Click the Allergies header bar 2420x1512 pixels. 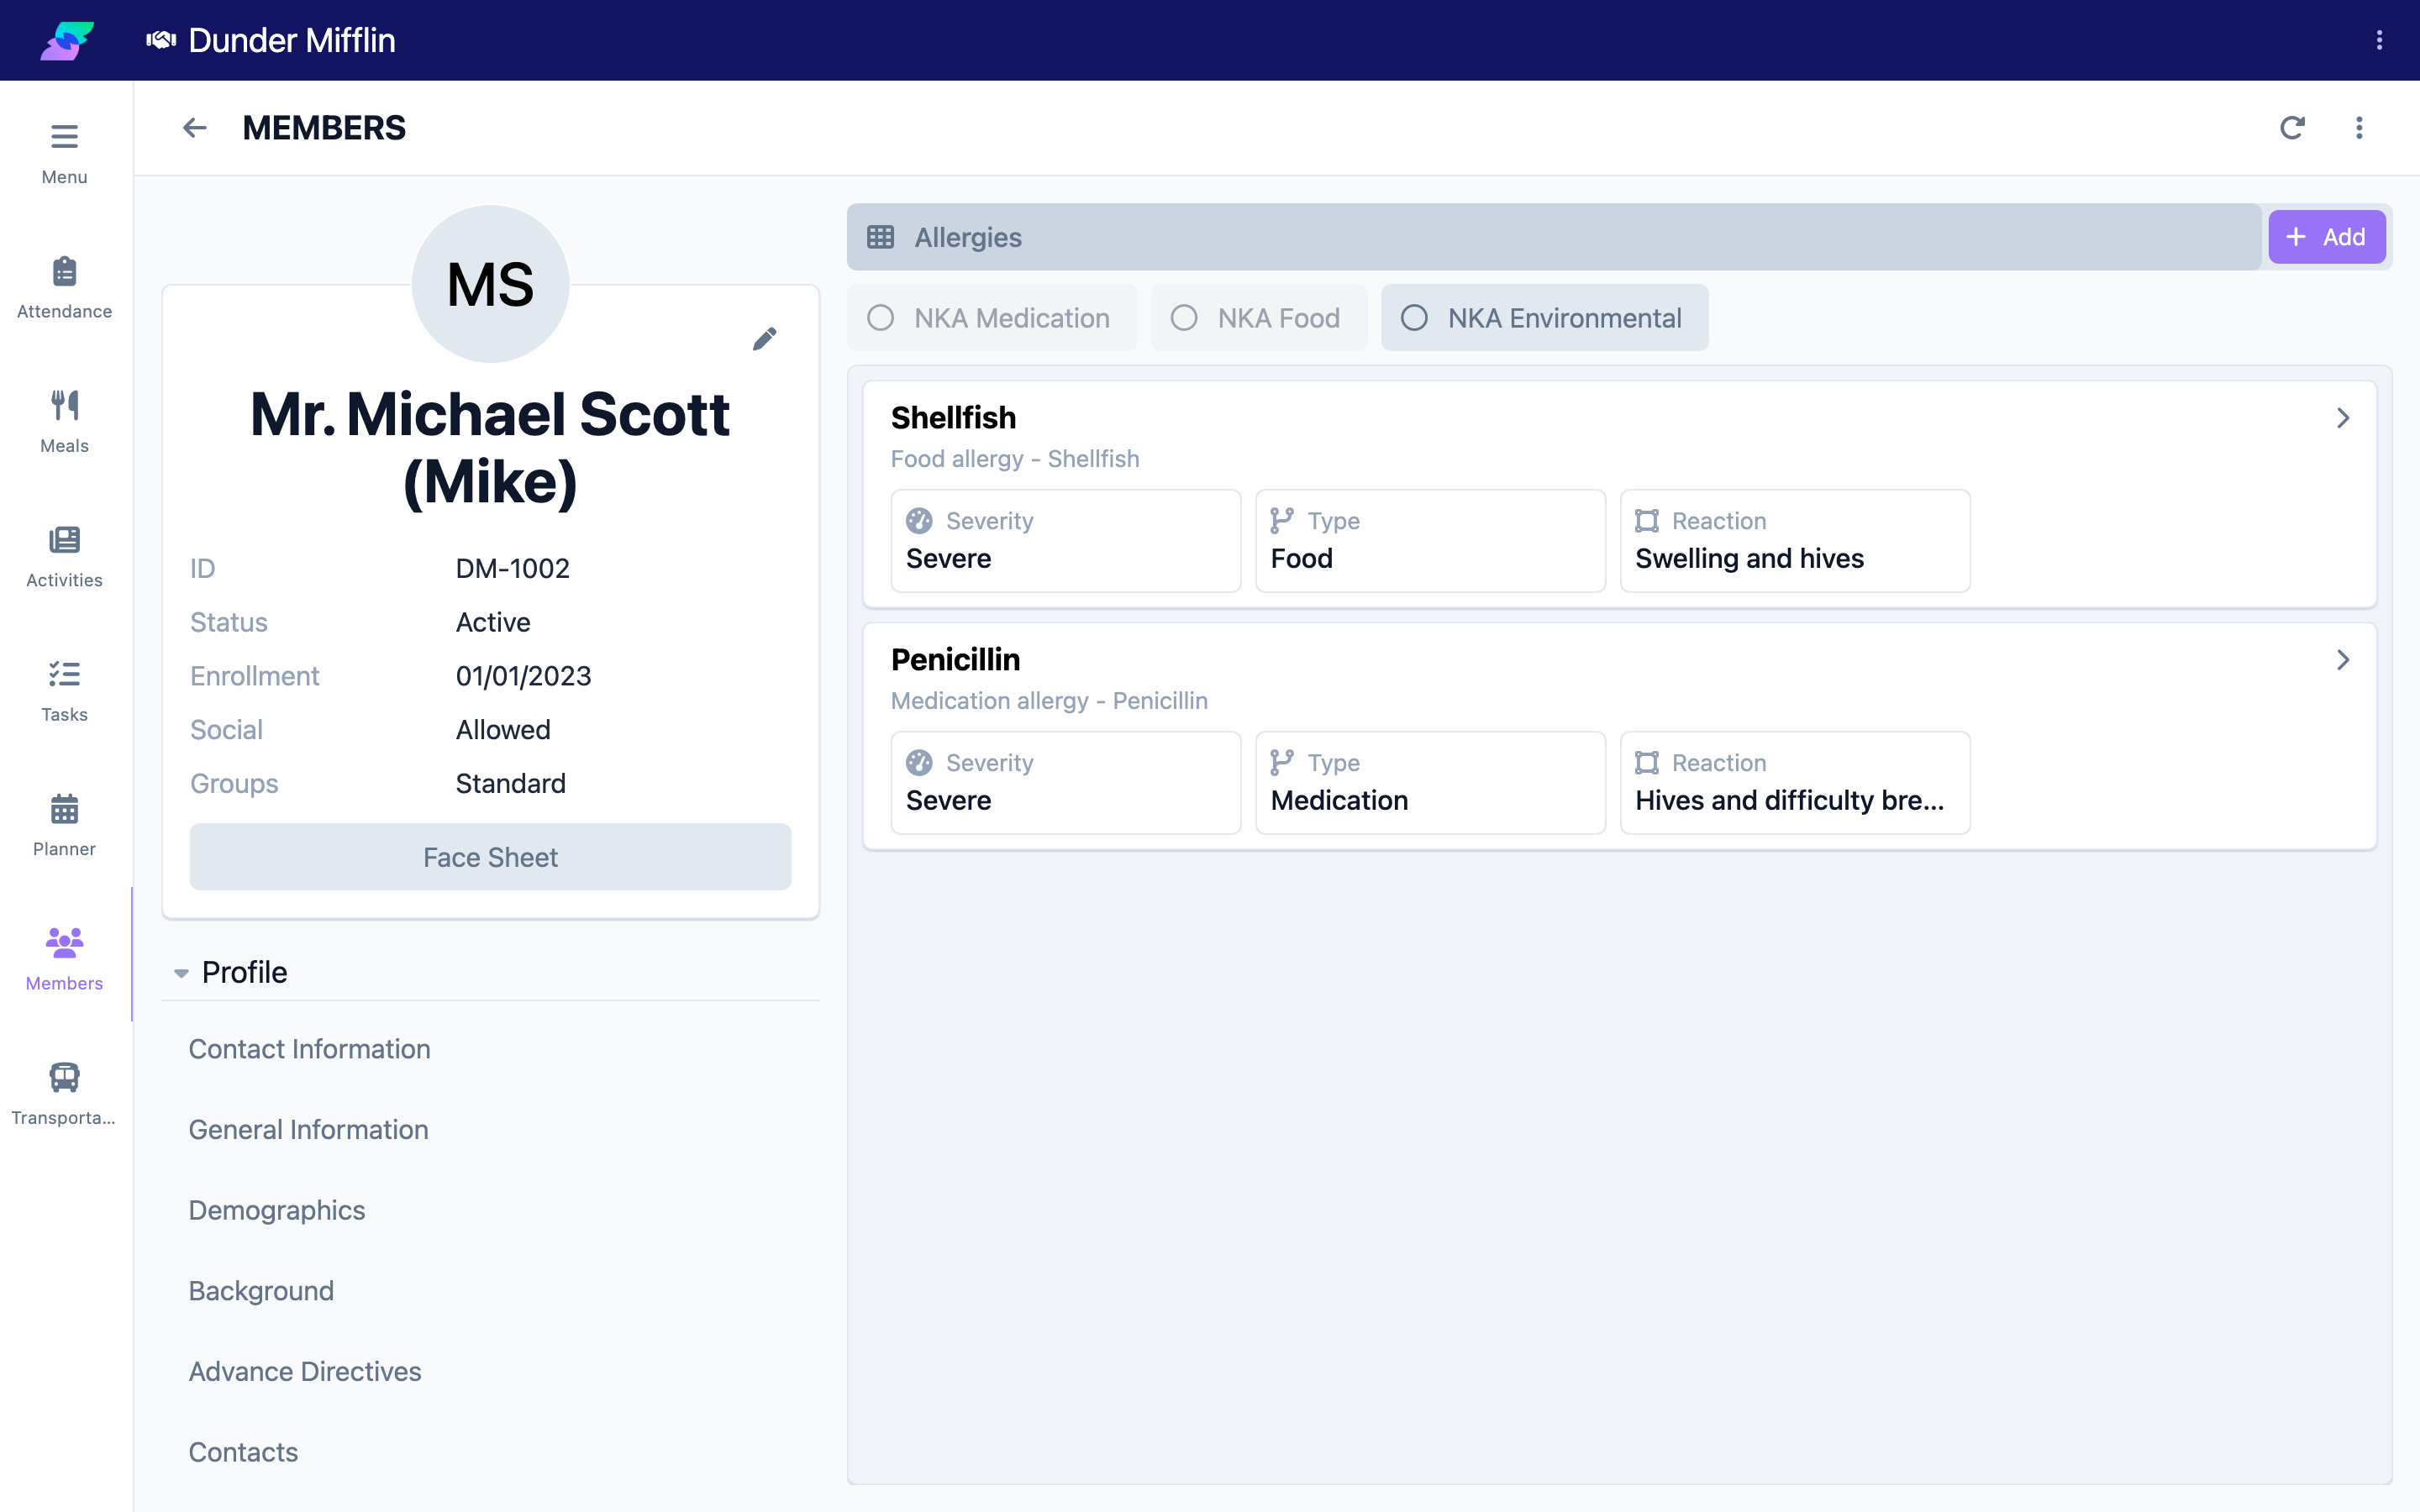pos(1553,237)
